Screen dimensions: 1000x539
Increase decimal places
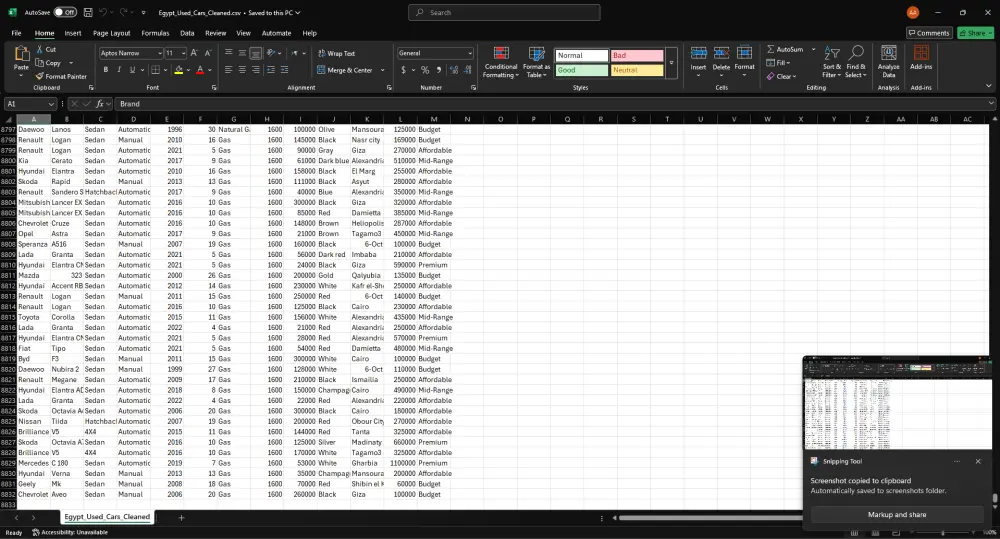point(453,70)
